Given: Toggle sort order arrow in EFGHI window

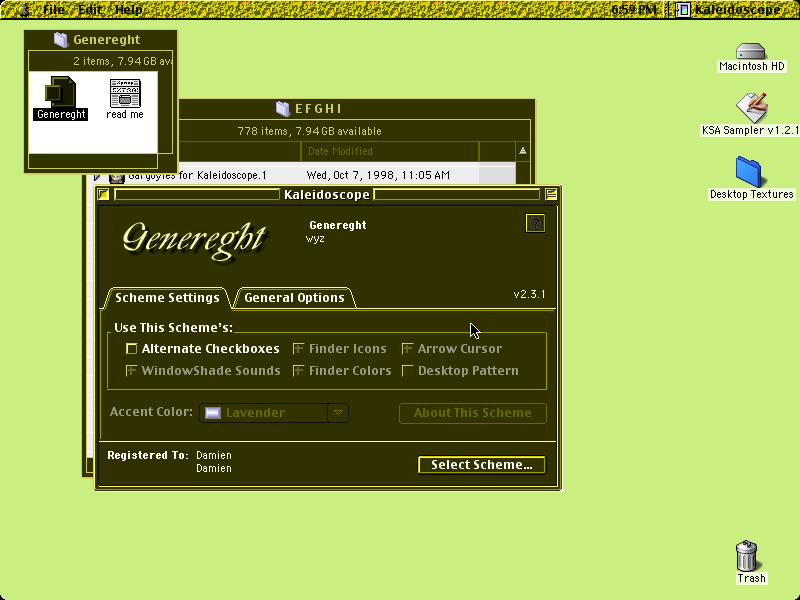Looking at the screenshot, I should (522, 151).
